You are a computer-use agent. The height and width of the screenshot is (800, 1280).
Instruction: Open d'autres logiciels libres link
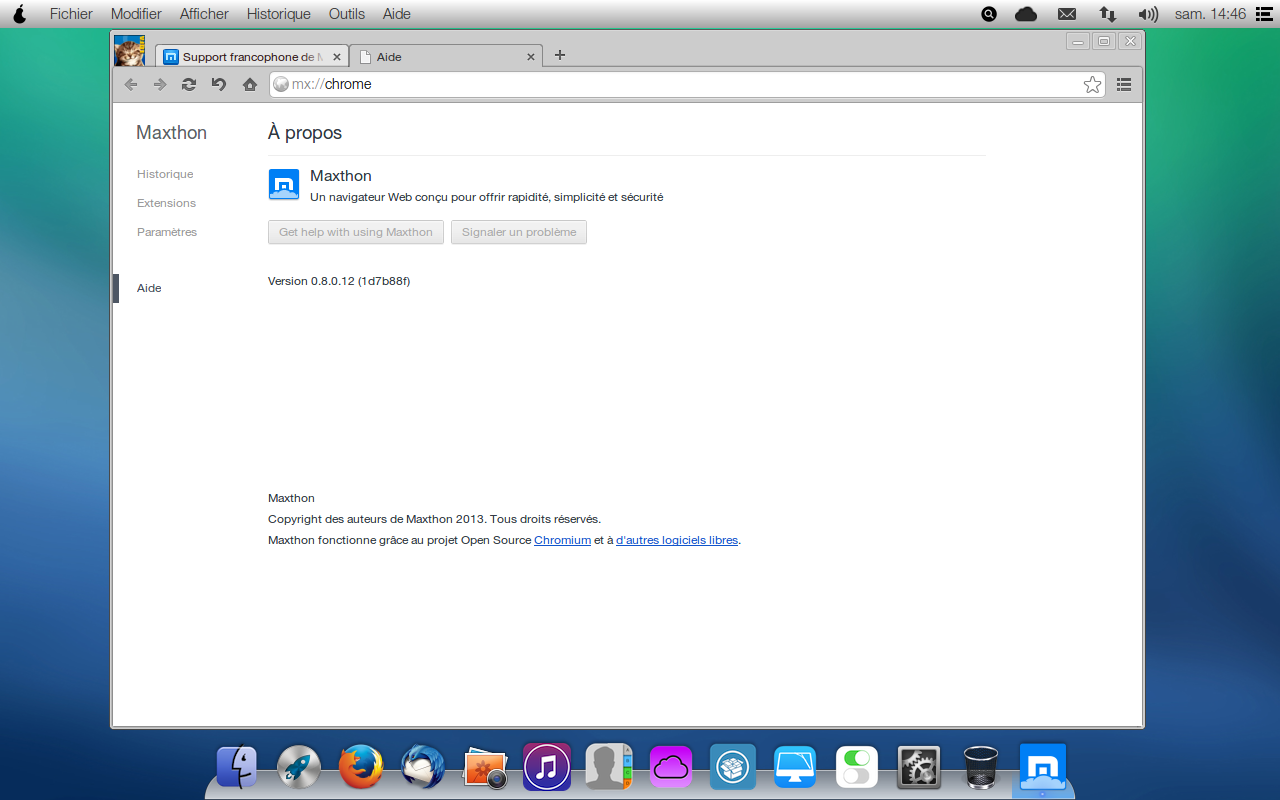[677, 540]
